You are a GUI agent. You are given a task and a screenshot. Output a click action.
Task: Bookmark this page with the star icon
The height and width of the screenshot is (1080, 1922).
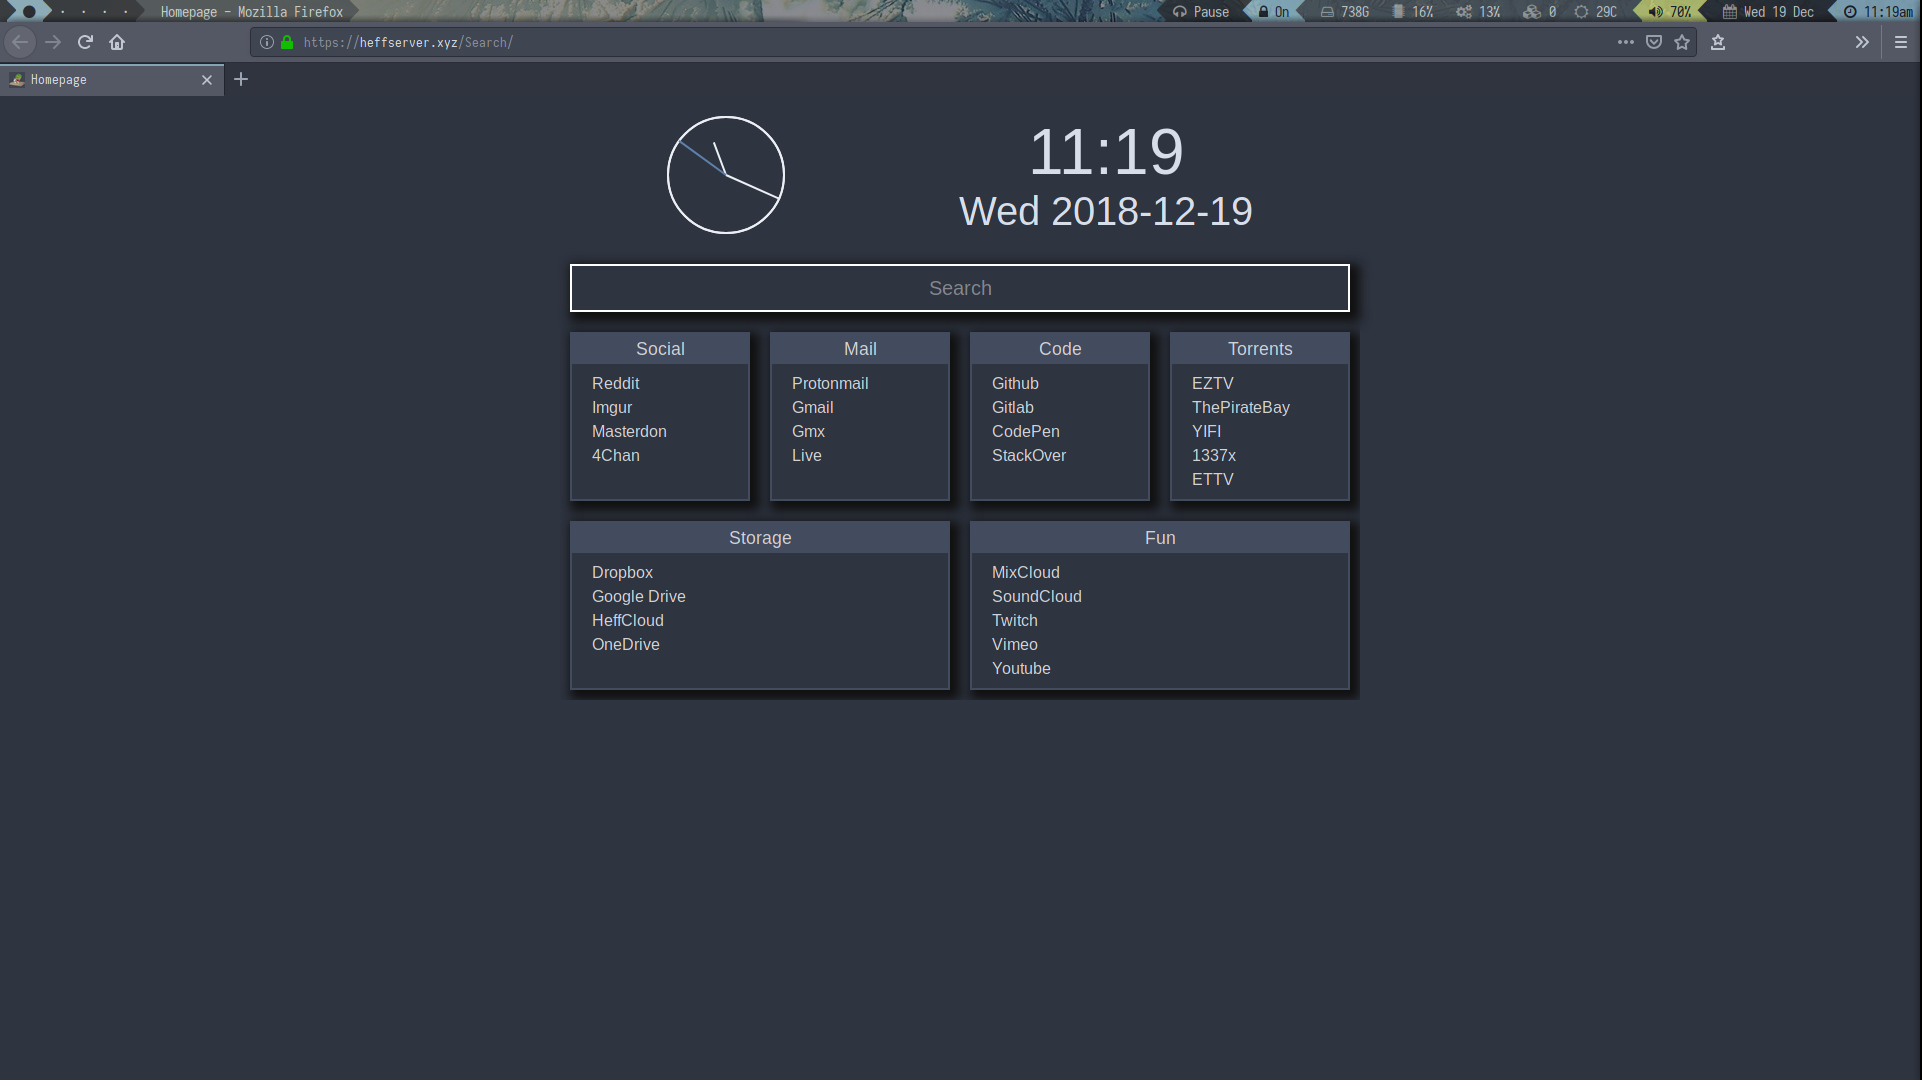[1682, 42]
